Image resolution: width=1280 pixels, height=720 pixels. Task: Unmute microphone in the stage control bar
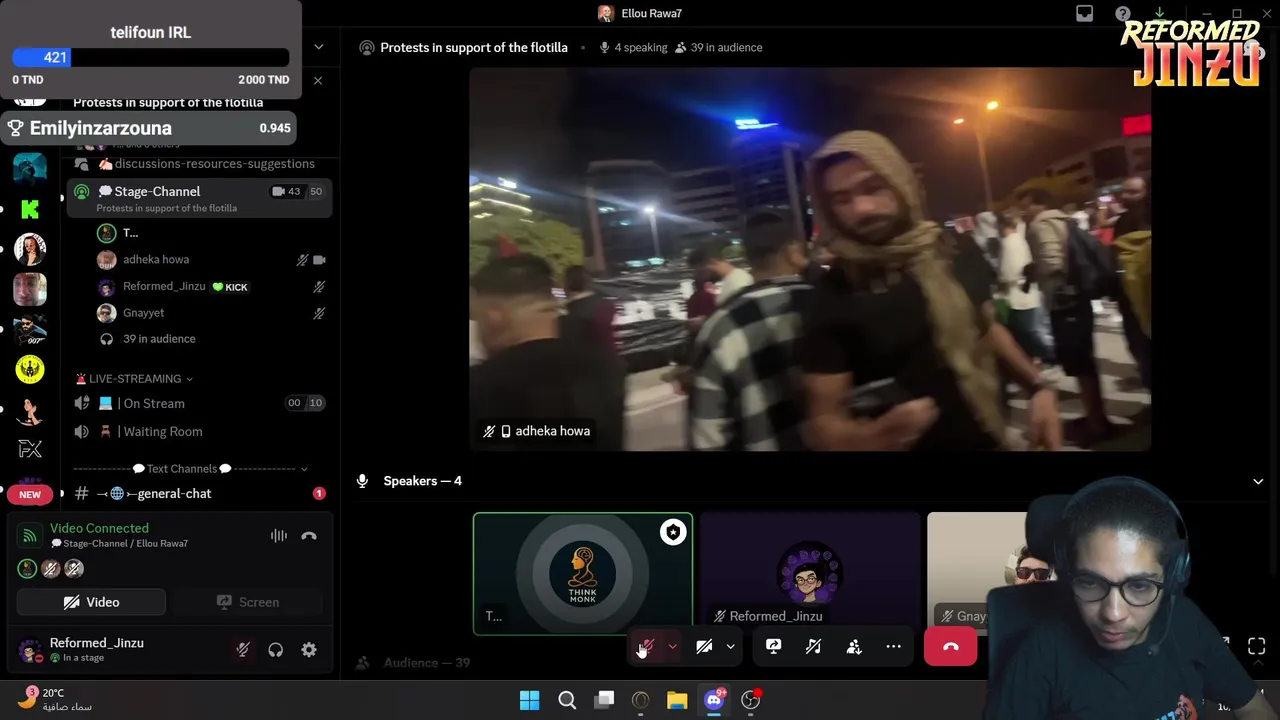click(647, 647)
